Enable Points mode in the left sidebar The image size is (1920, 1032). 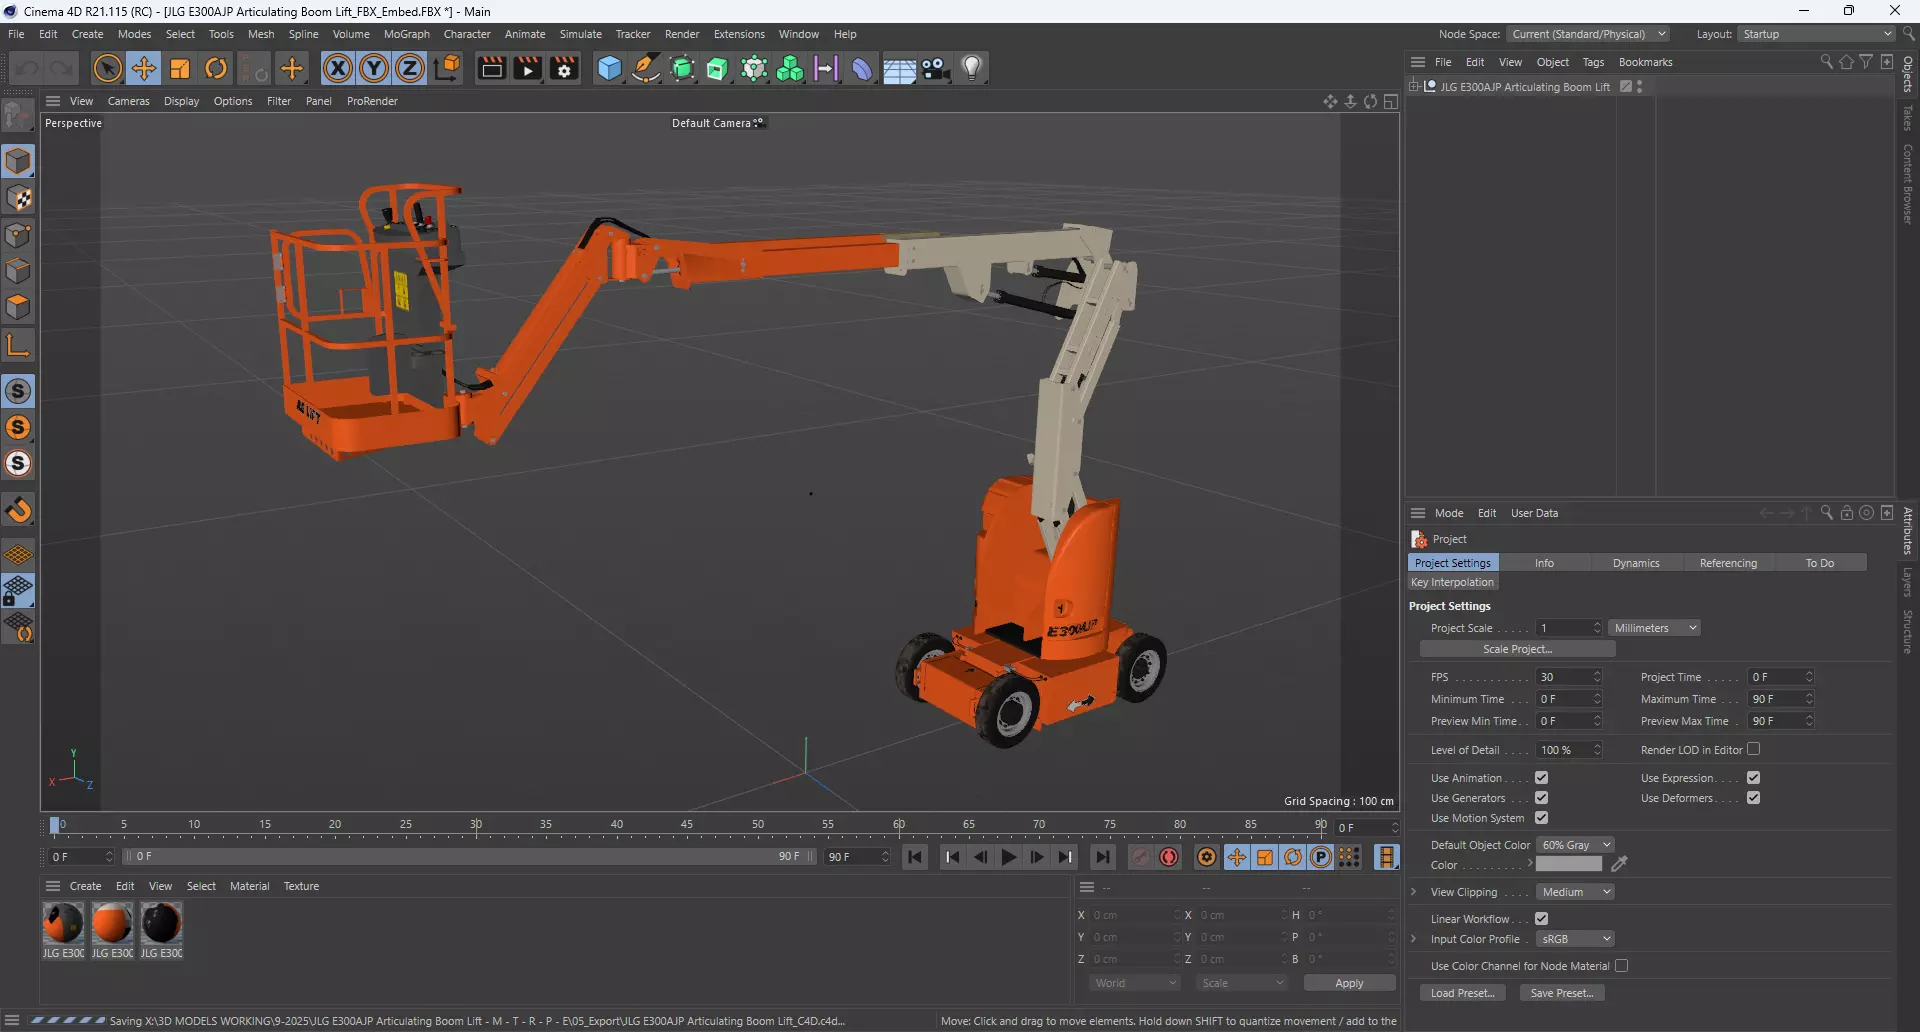(18, 235)
